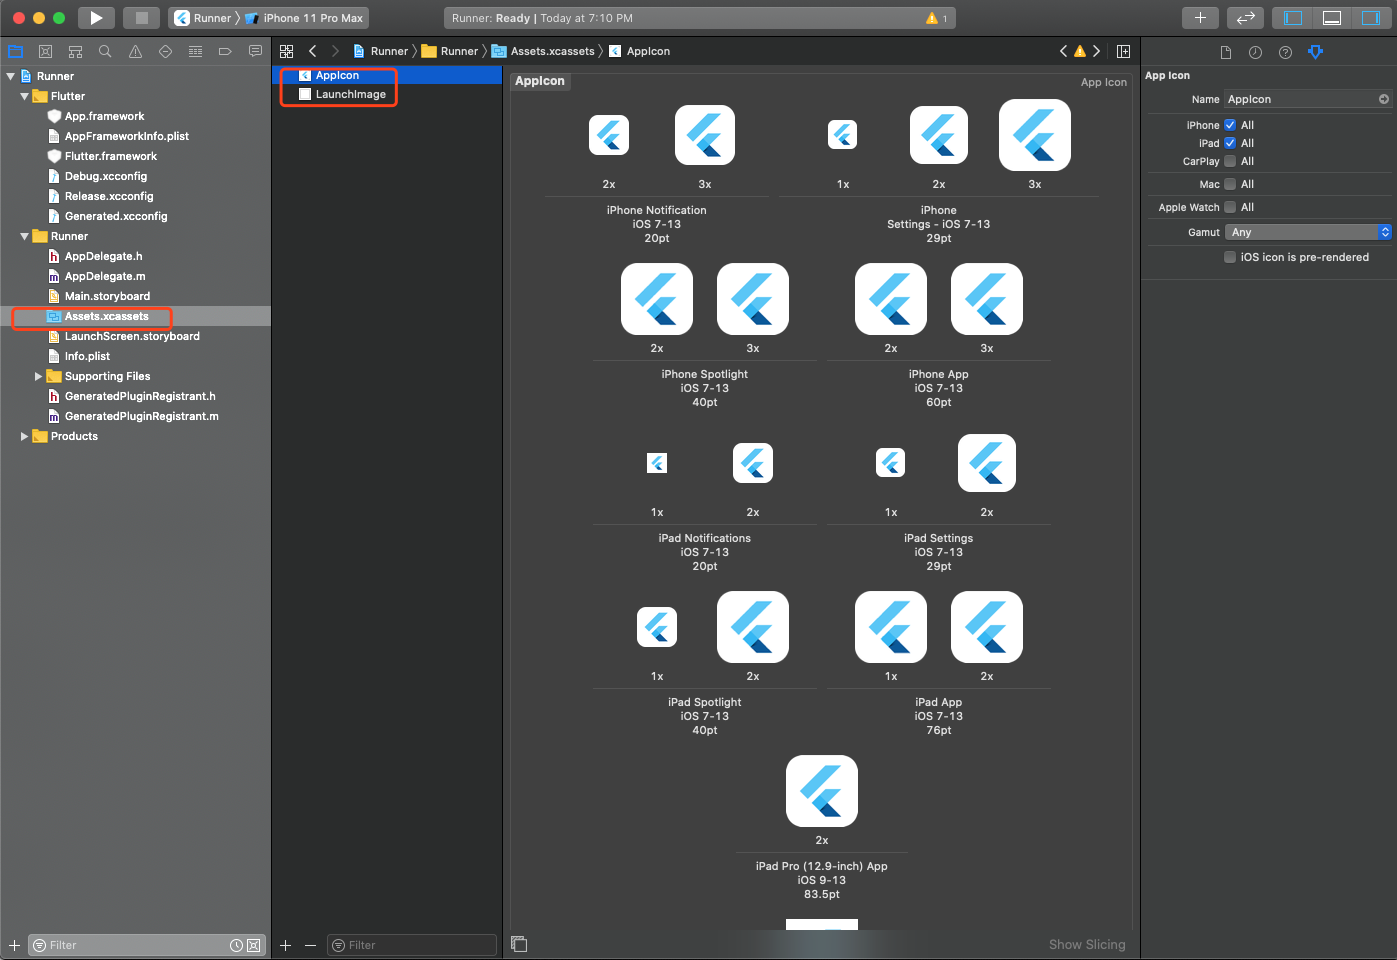This screenshot has width=1397, height=960.
Task: Open Main.storyboard file
Action: click(107, 296)
